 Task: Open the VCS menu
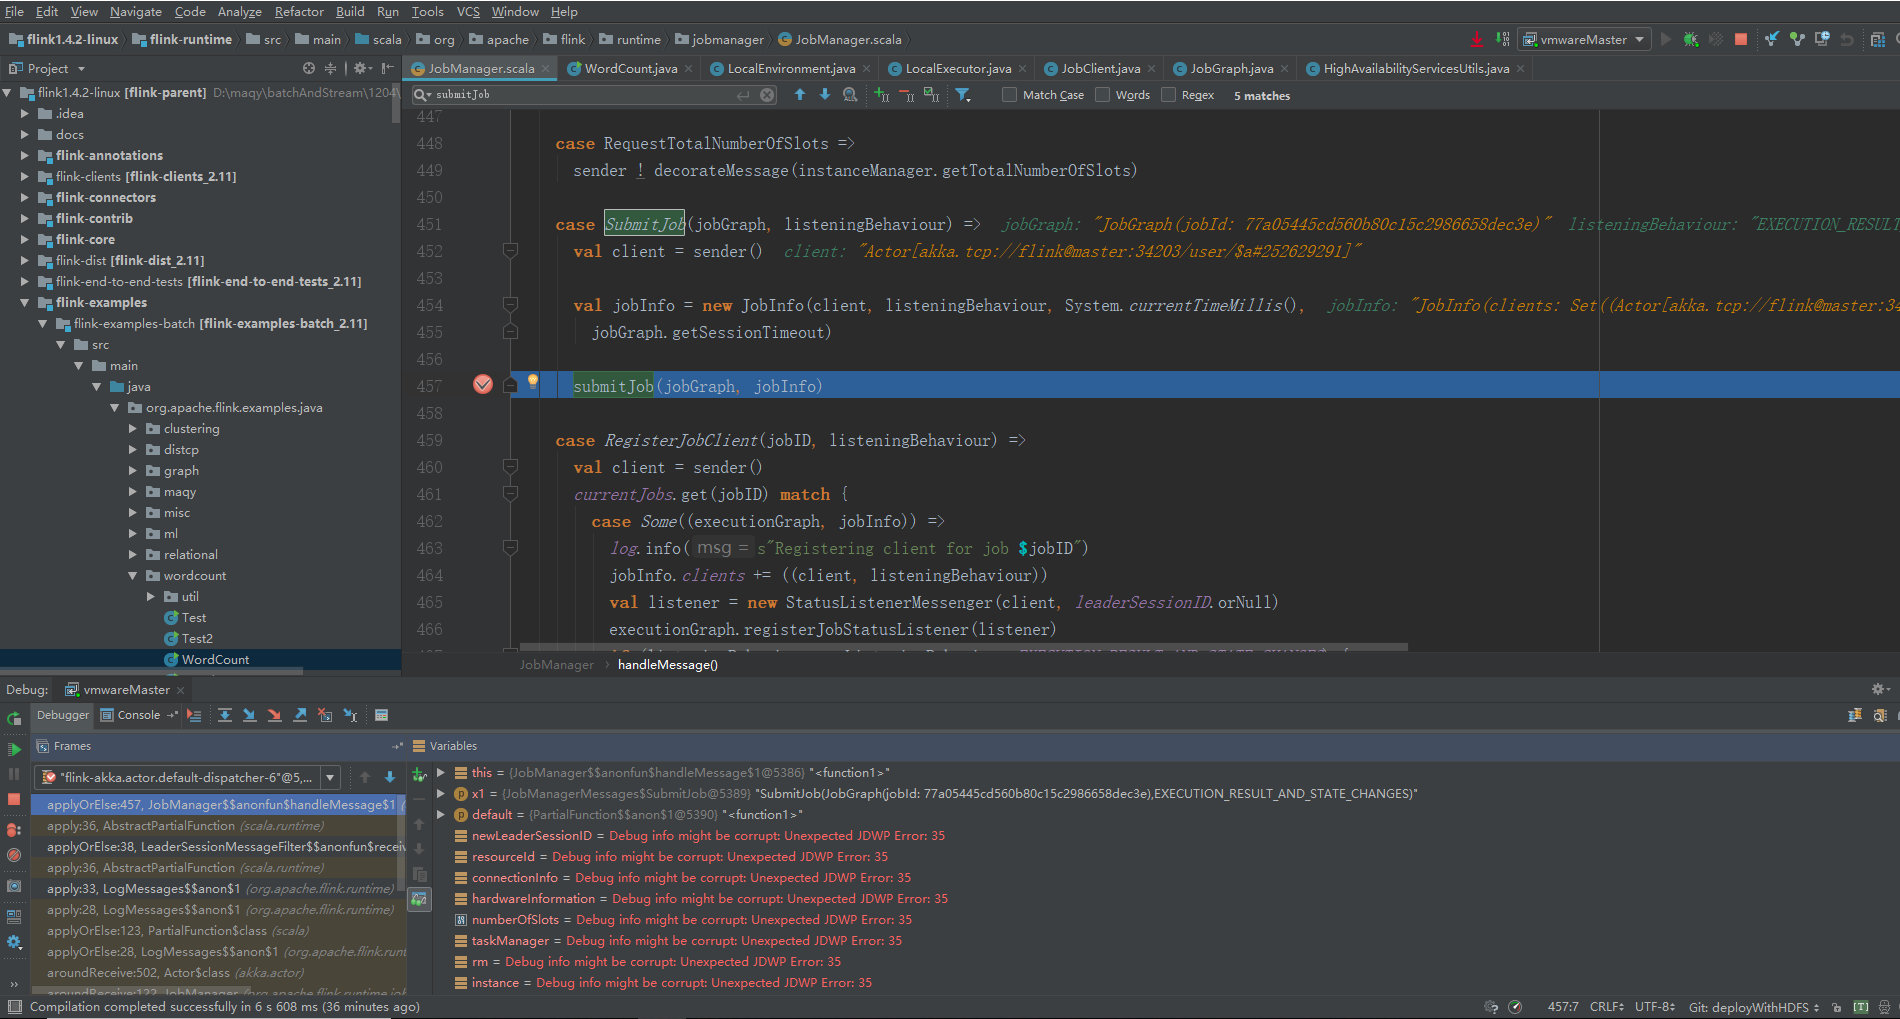pos(468,11)
